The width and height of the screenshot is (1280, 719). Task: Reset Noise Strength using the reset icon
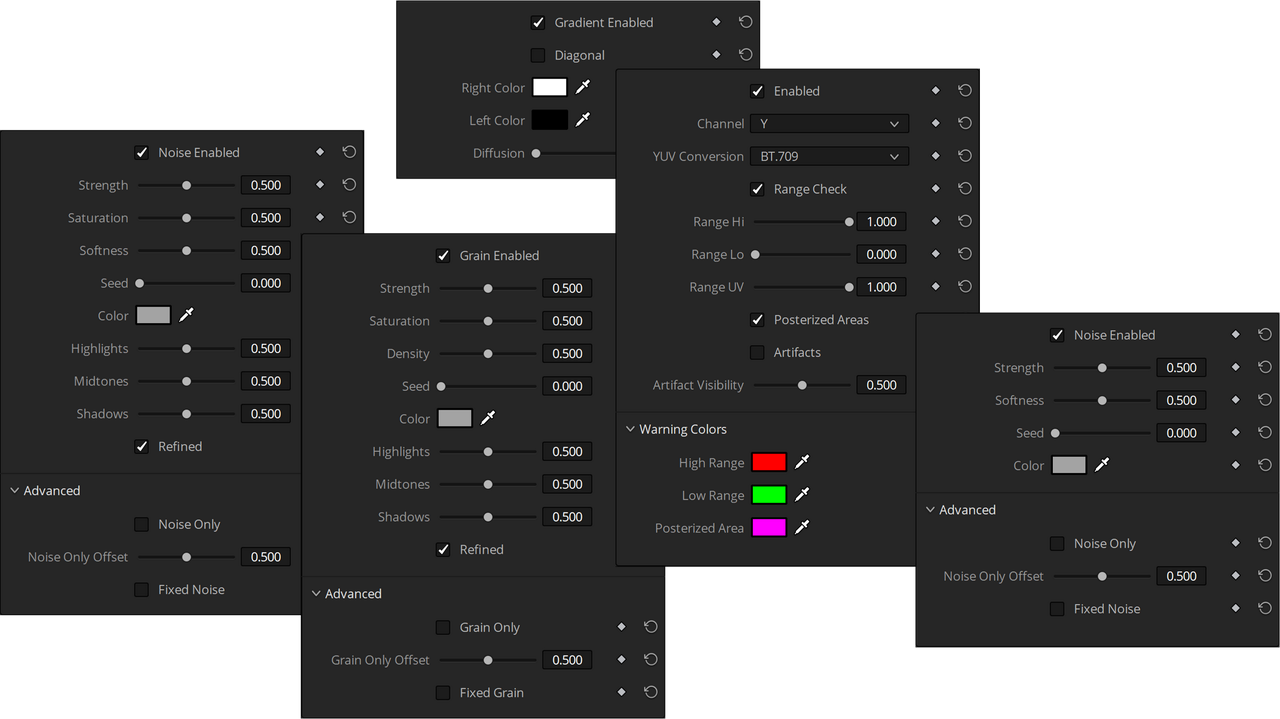point(348,184)
